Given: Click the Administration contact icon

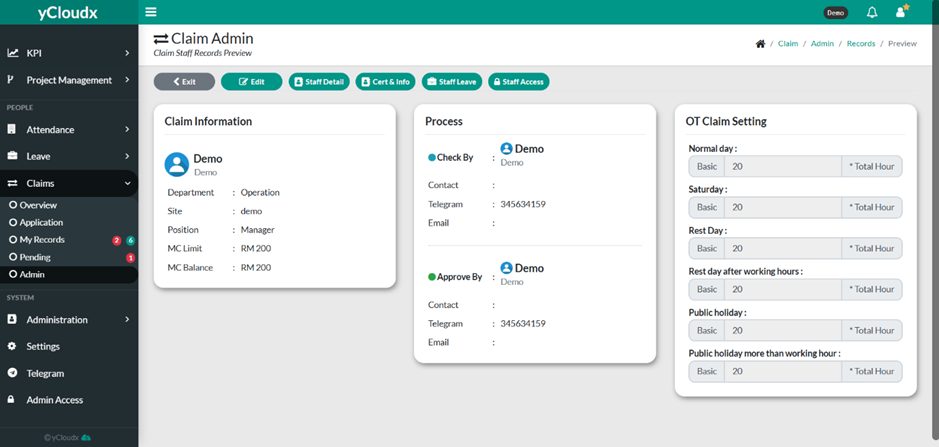Looking at the screenshot, I should pyautogui.click(x=12, y=319).
